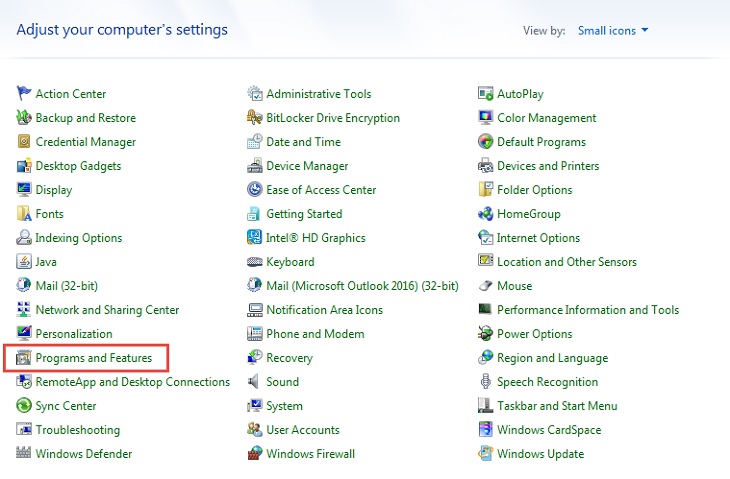Click the Default Programs icon
Viewport: 730px width, 479px height.
tap(486, 142)
